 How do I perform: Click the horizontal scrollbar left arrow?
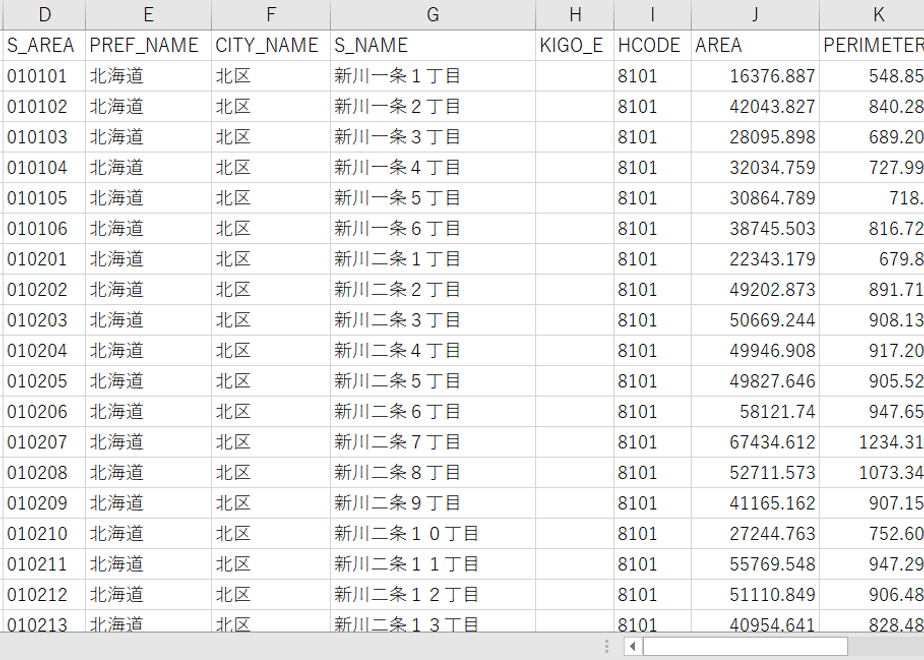(x=632, y=646)
